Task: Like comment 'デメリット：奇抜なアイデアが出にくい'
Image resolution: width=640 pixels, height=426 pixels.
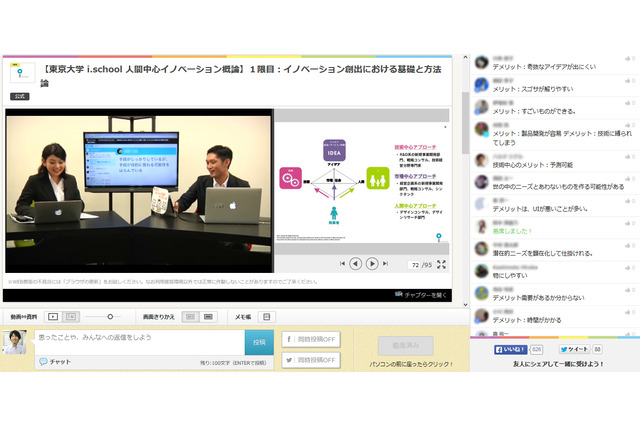Action: click(x=630, y=59)
